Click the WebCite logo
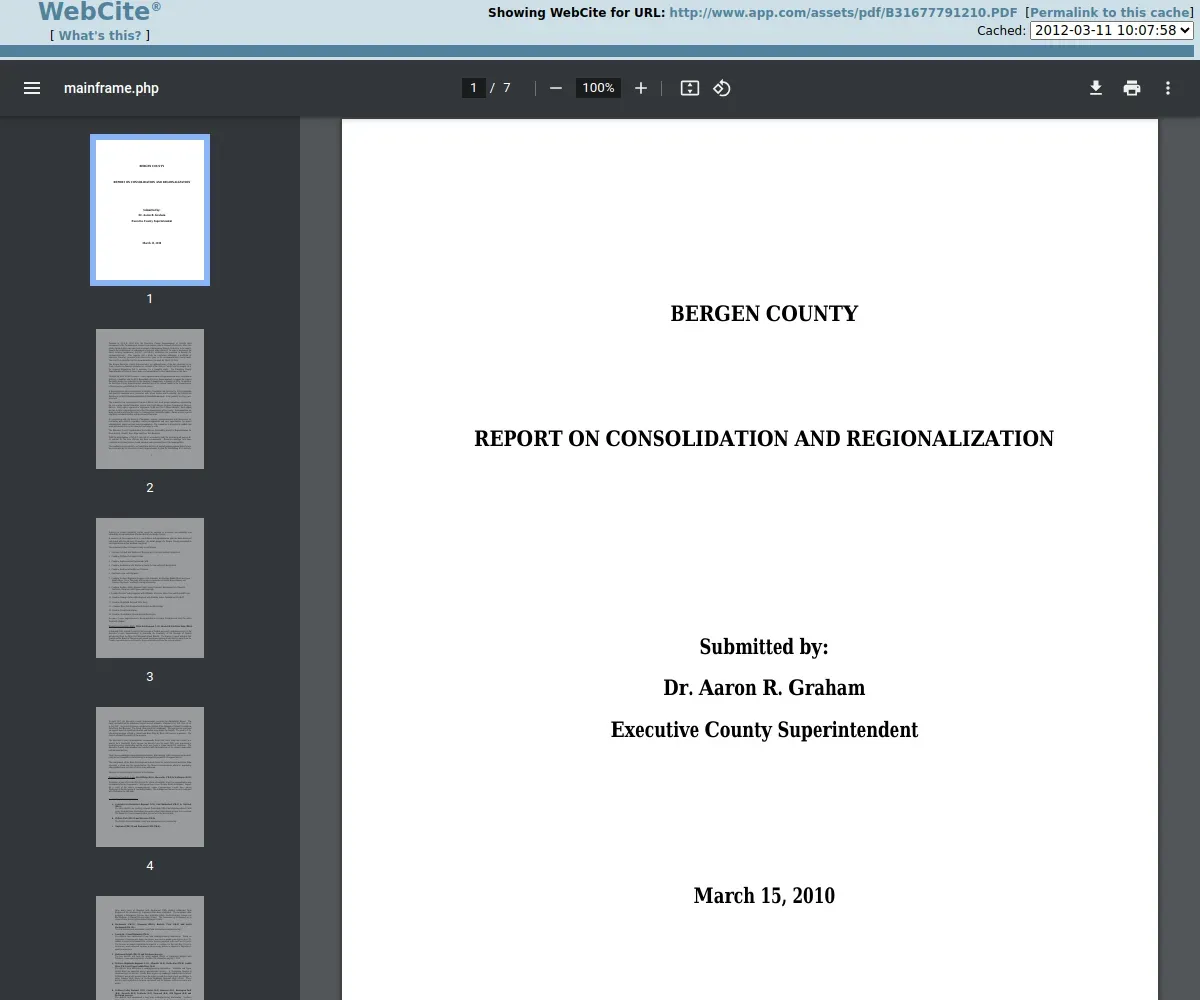 click(x=99, y=12)
